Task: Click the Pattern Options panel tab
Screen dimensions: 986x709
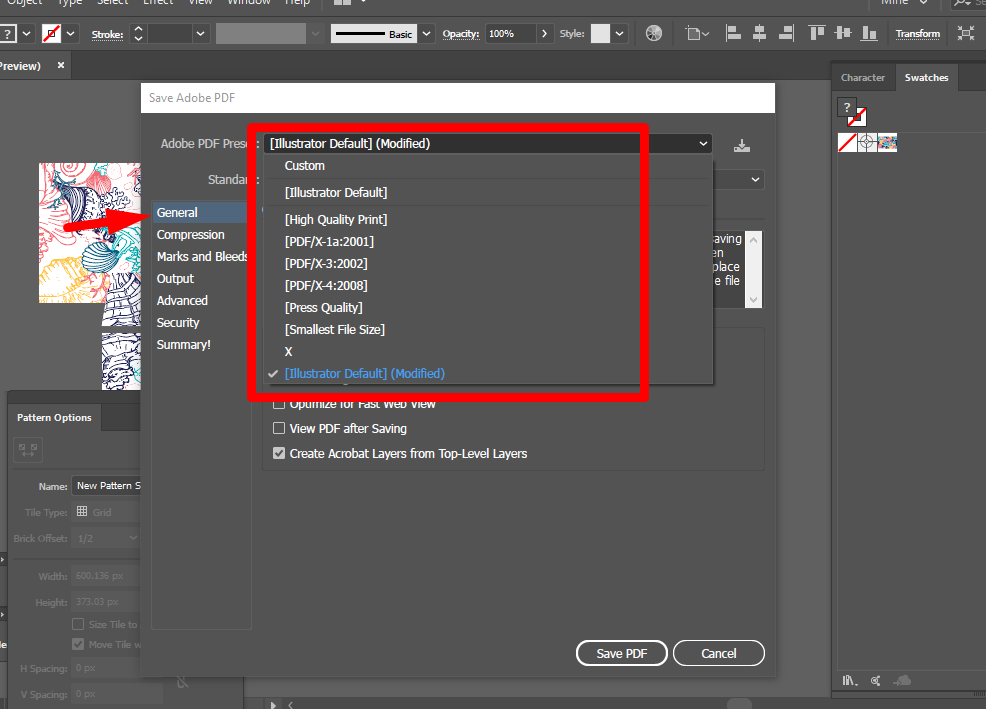Action: [x=54, y=417]
